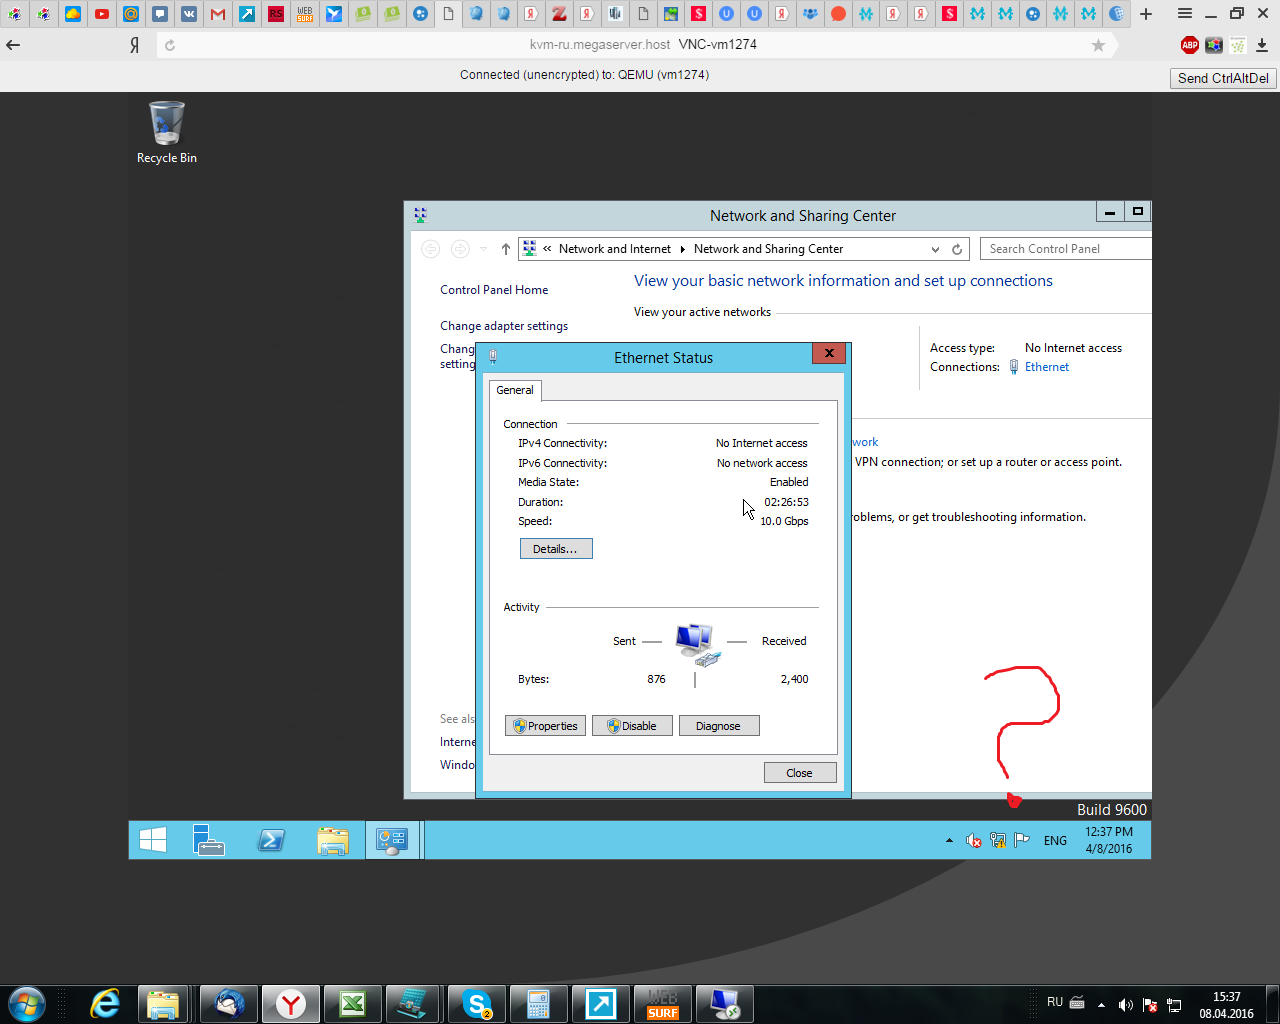
Task: Open the browser downloads arrow icon
Action: pyautogui.click(x=1262, y=45)
